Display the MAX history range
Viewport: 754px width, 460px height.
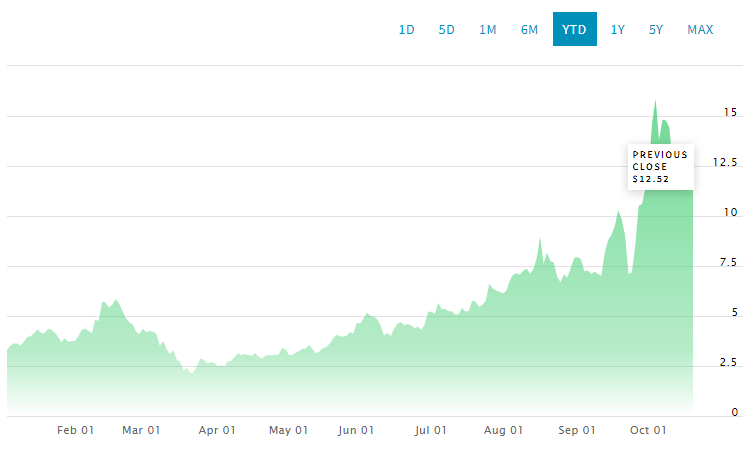tap(700, 29)
